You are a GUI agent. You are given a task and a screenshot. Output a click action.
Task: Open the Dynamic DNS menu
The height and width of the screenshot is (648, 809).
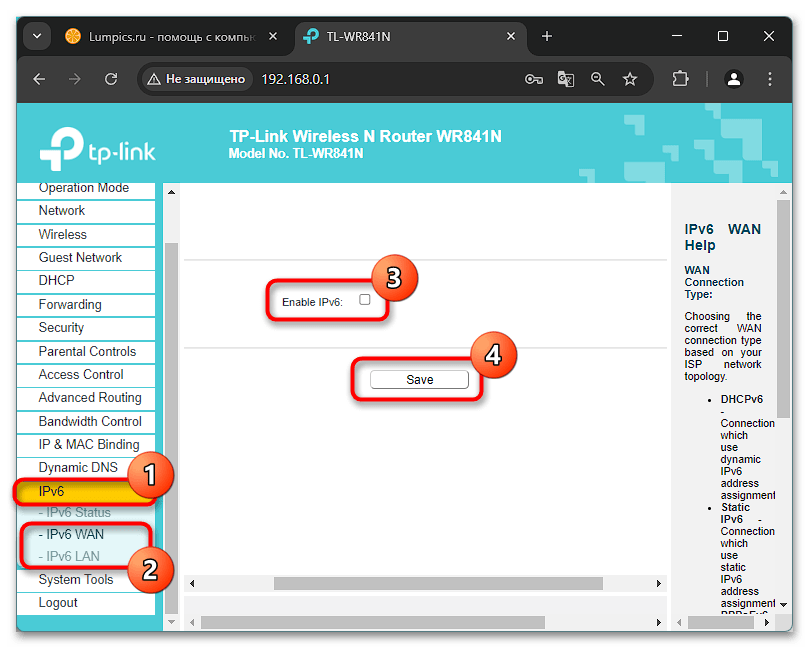86,468
